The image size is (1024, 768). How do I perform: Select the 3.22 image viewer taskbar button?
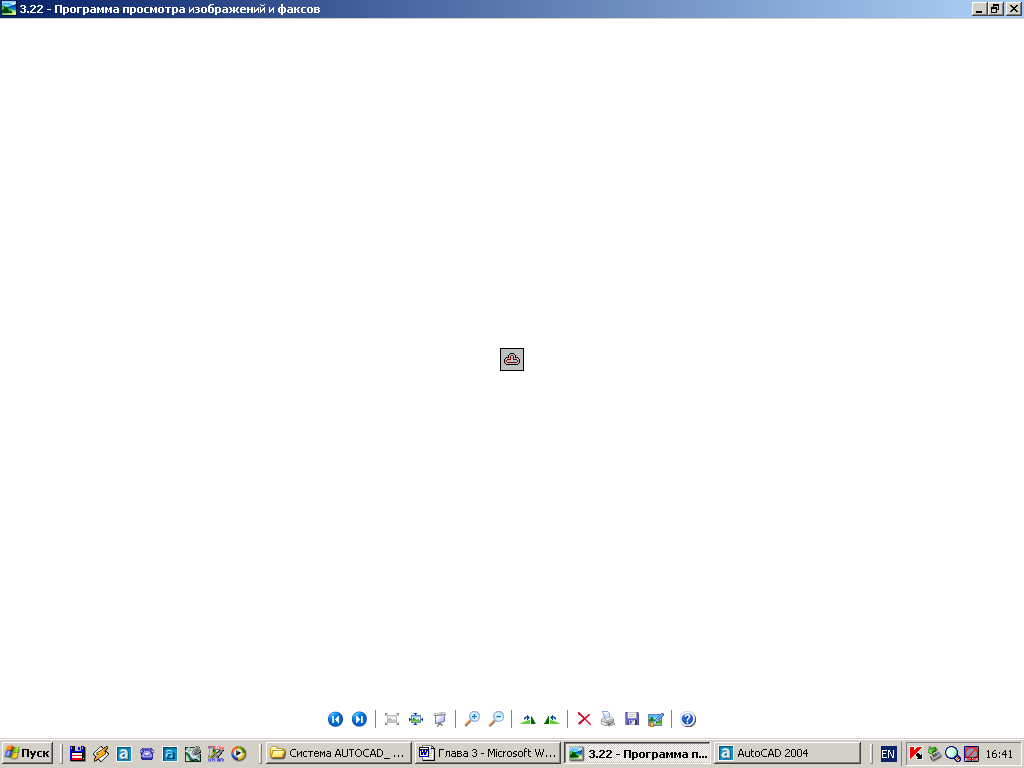point(637,753)
